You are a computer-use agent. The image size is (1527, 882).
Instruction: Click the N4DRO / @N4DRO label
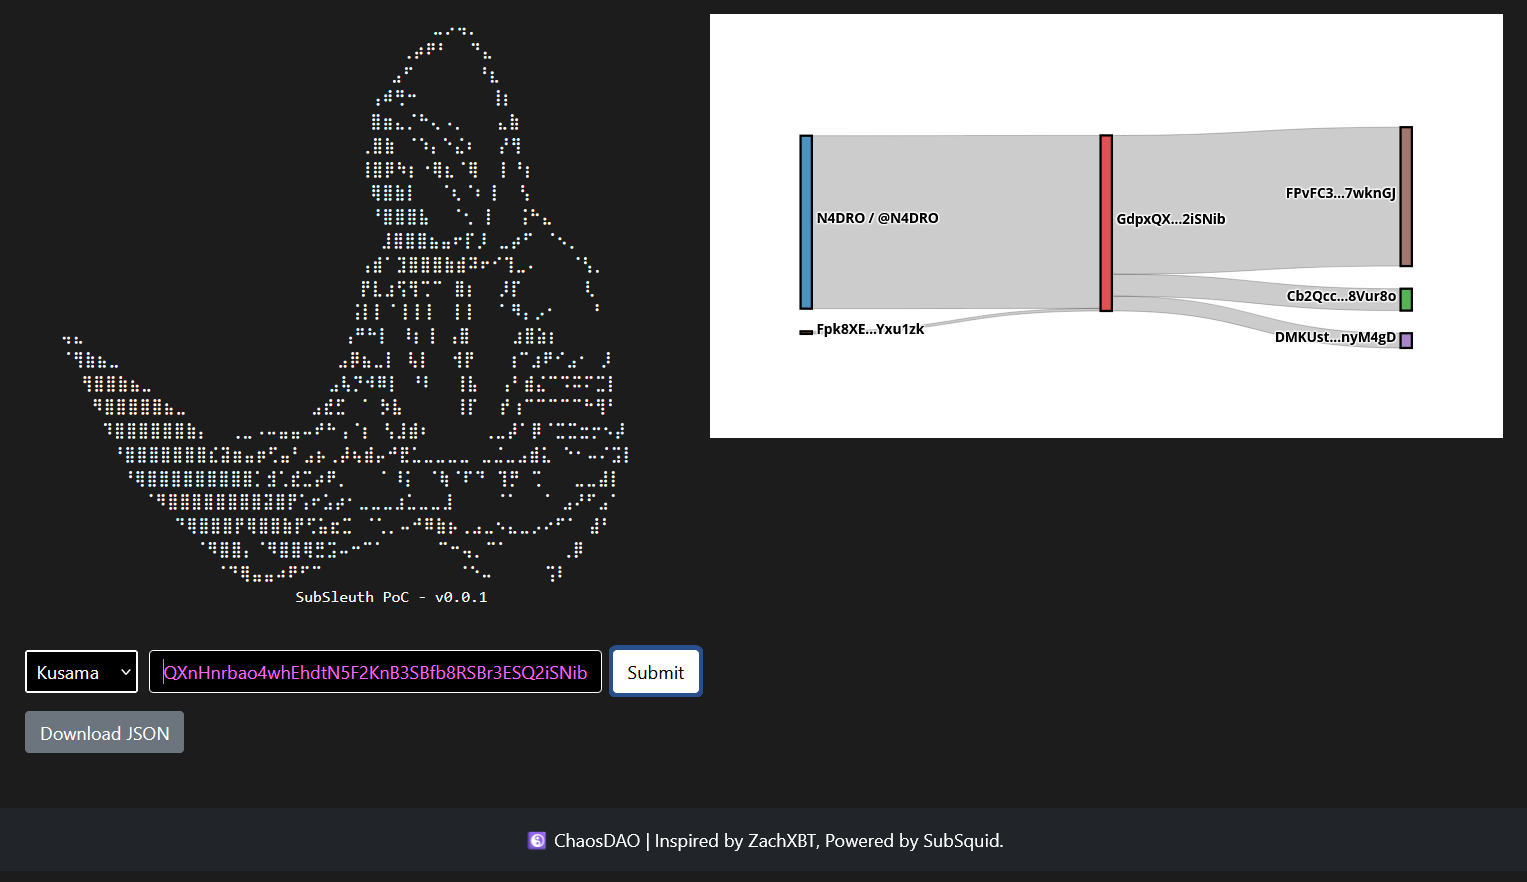click(877, 218)
